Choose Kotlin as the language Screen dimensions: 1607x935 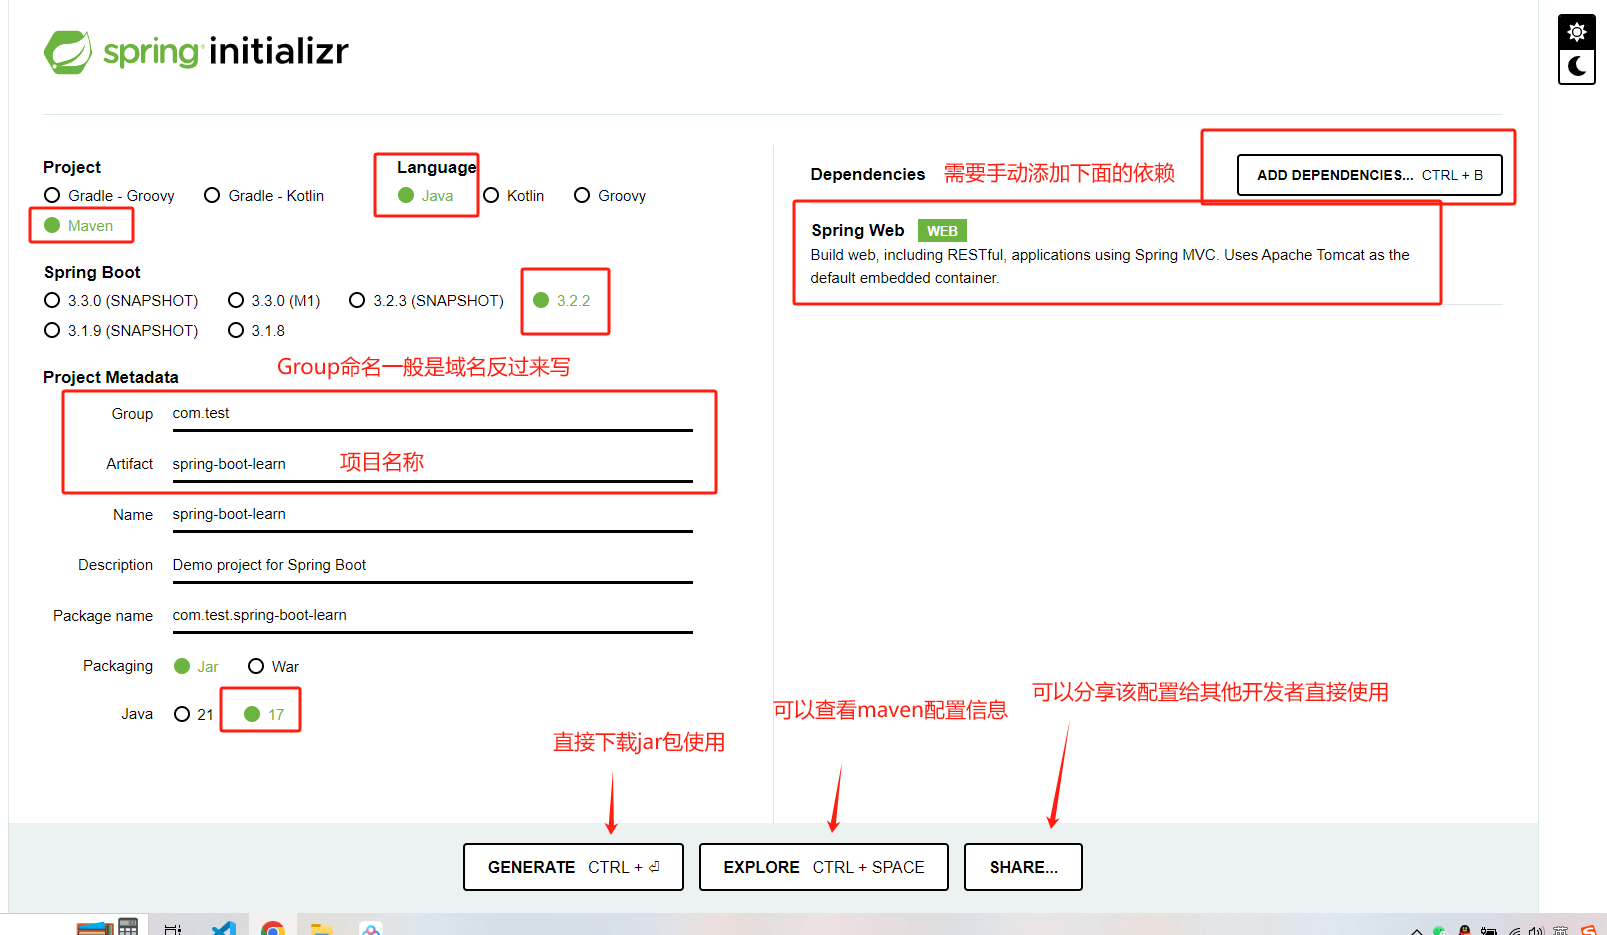[x=514, y=195]
